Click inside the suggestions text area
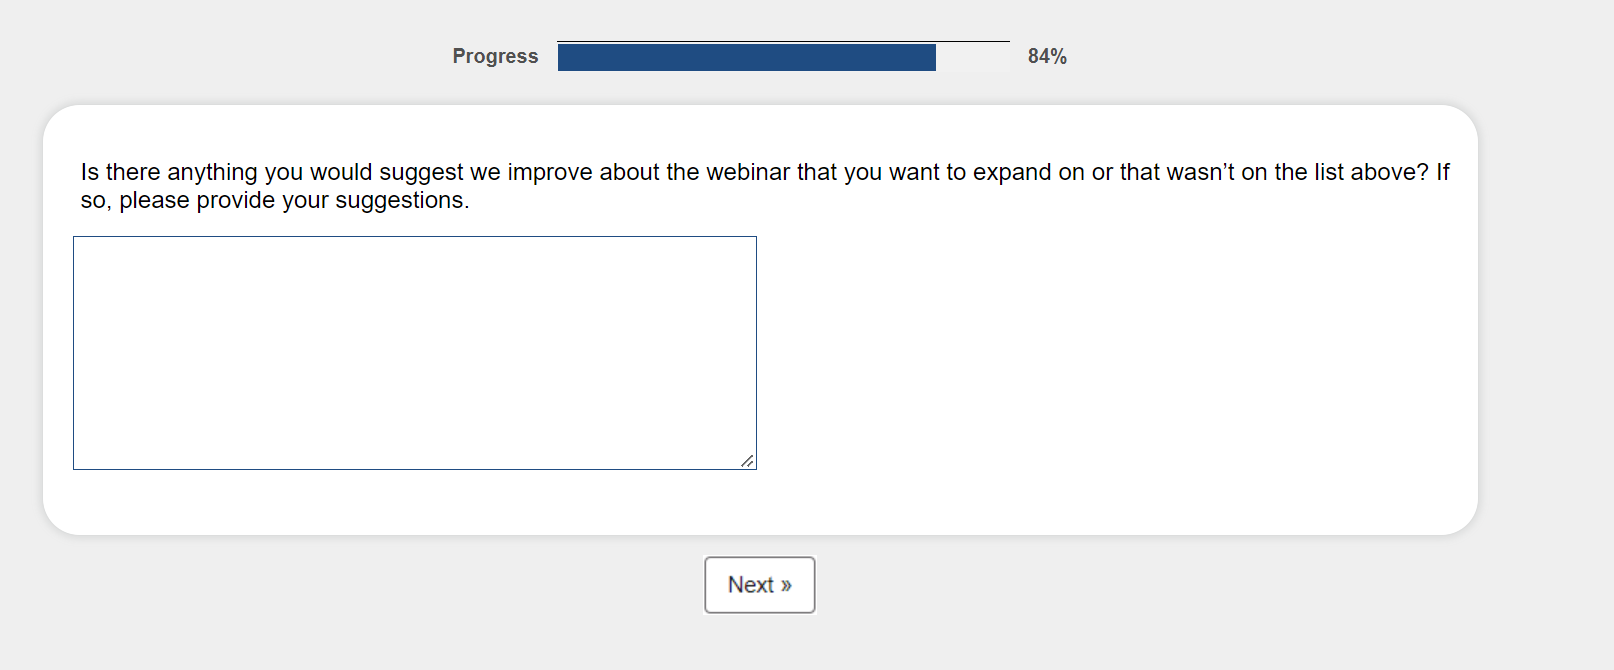The height and width of the screenshot is (670, 1614). (x=414, y=352)
